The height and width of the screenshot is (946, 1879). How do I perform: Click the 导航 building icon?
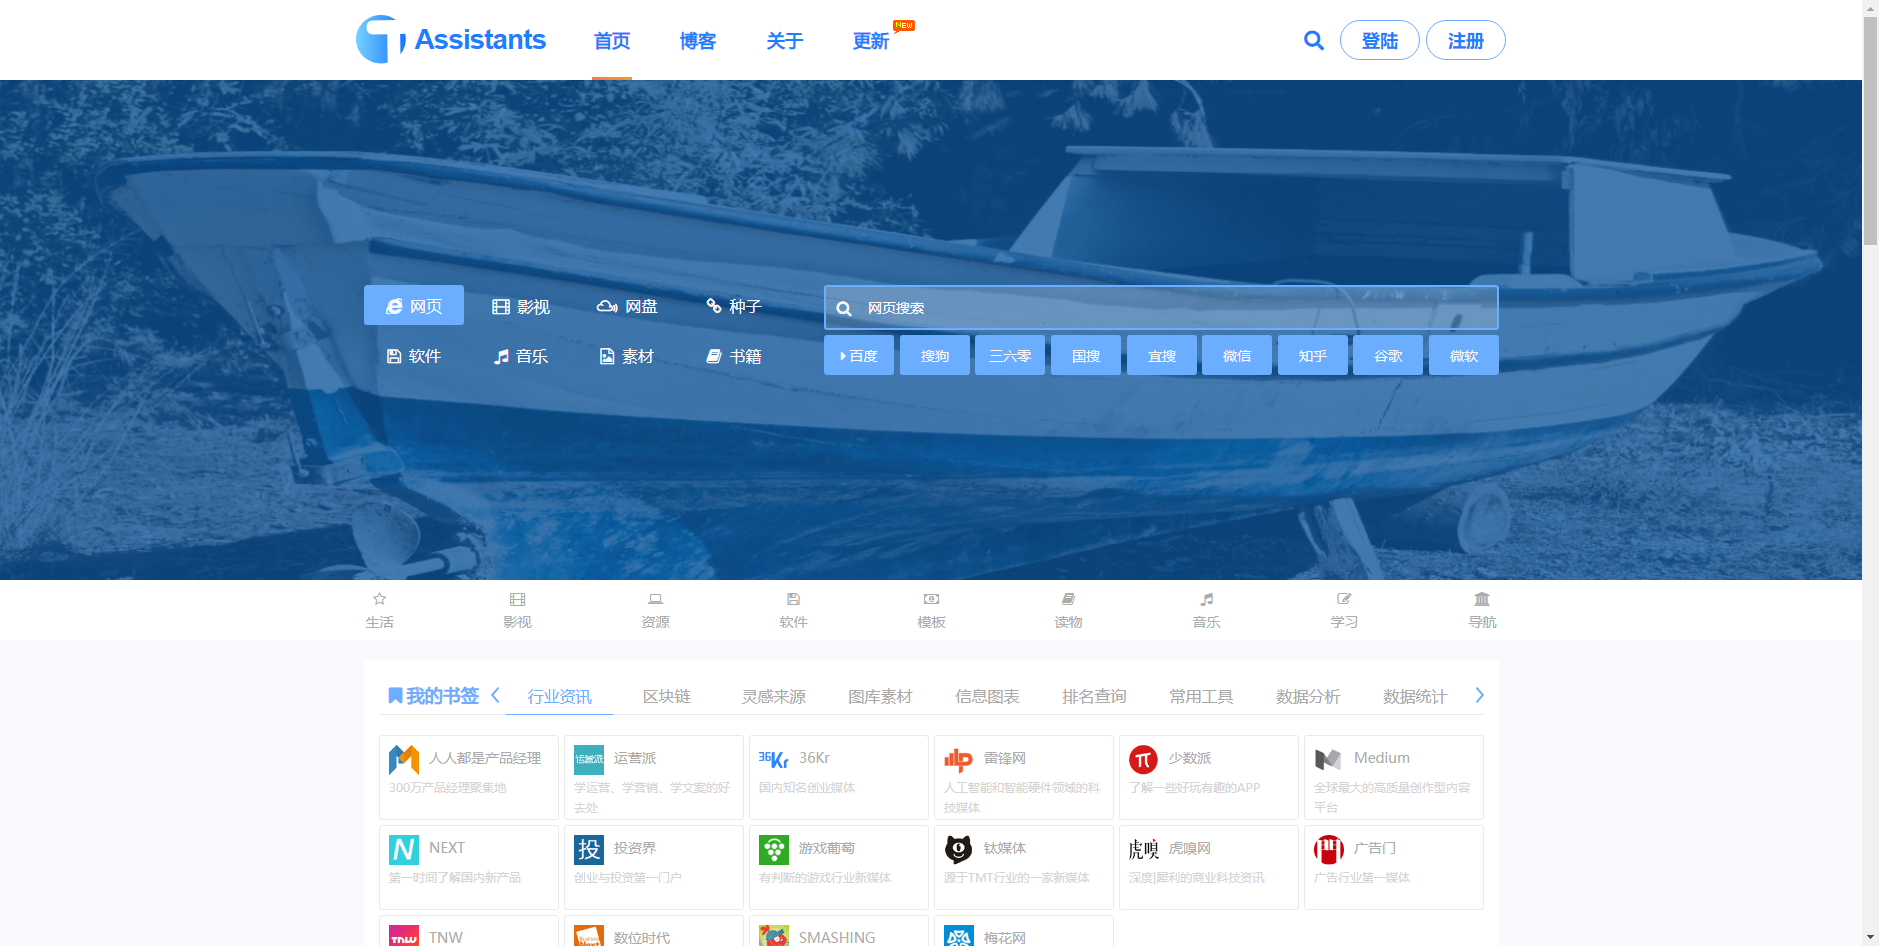click(1482, 599)
